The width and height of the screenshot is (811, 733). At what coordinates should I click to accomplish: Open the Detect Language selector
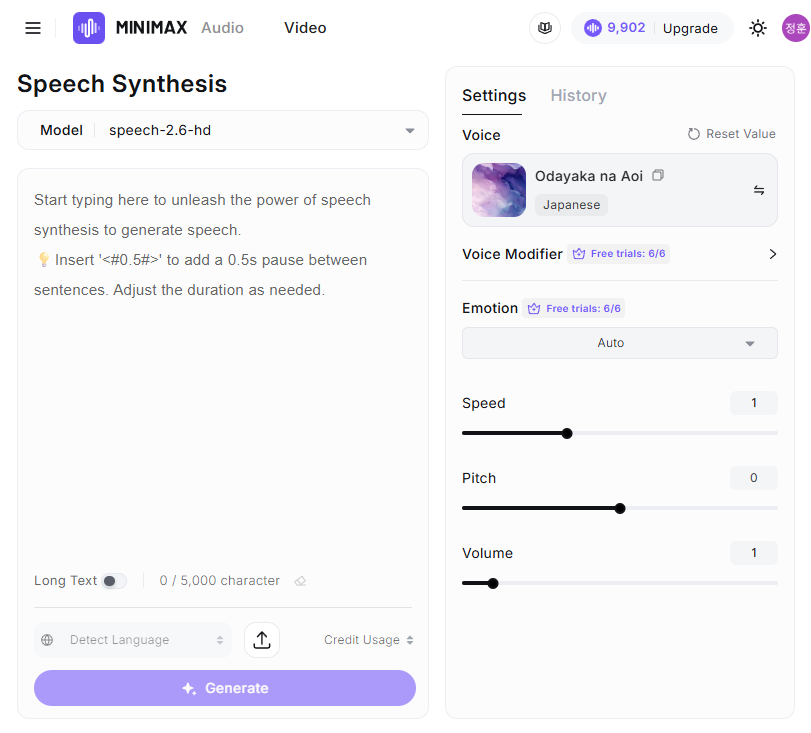(133, 640)
